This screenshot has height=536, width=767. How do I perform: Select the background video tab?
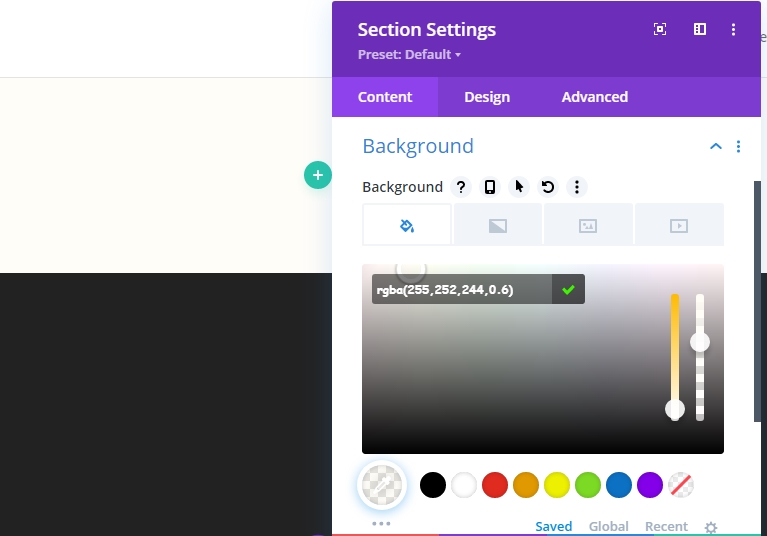[679, 225]
